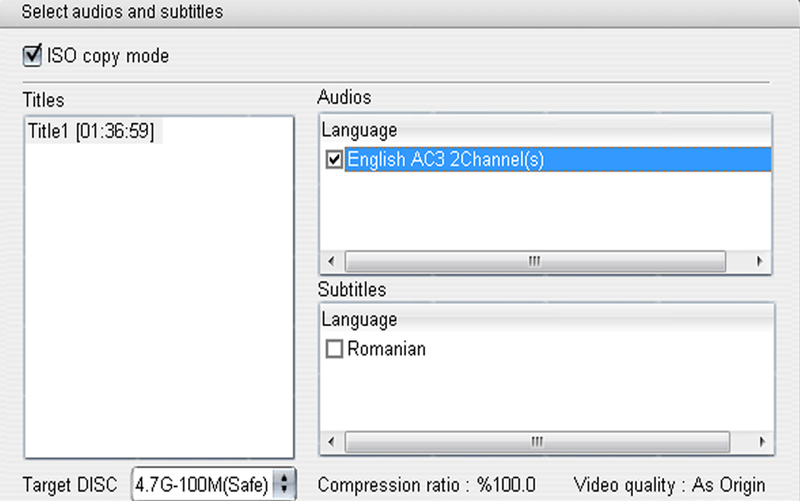This screenshot has width=800, height=501.
Task: Click the Audios list left scroll arrow
Action: click(x=332, y=261)
